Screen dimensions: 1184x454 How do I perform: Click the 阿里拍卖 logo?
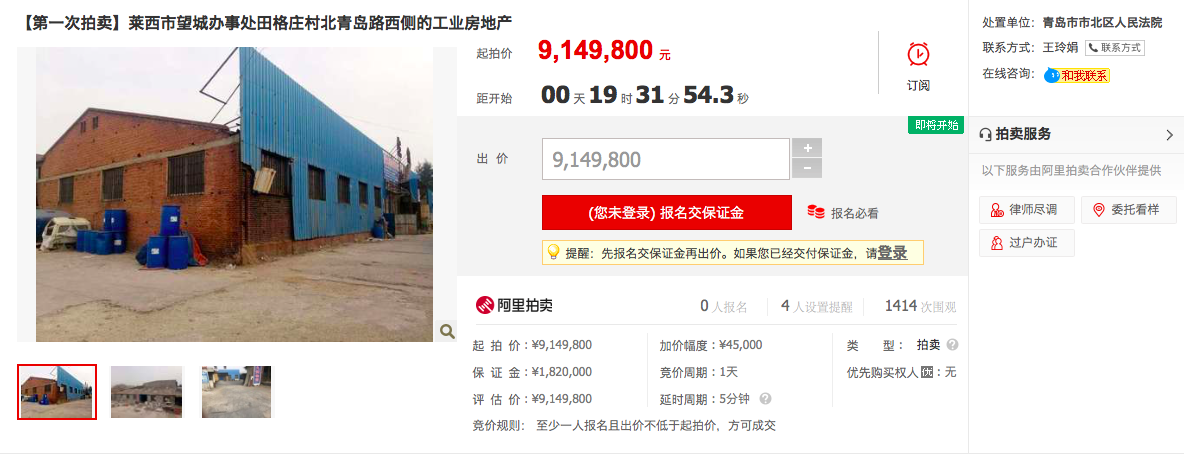click(514, 305)
